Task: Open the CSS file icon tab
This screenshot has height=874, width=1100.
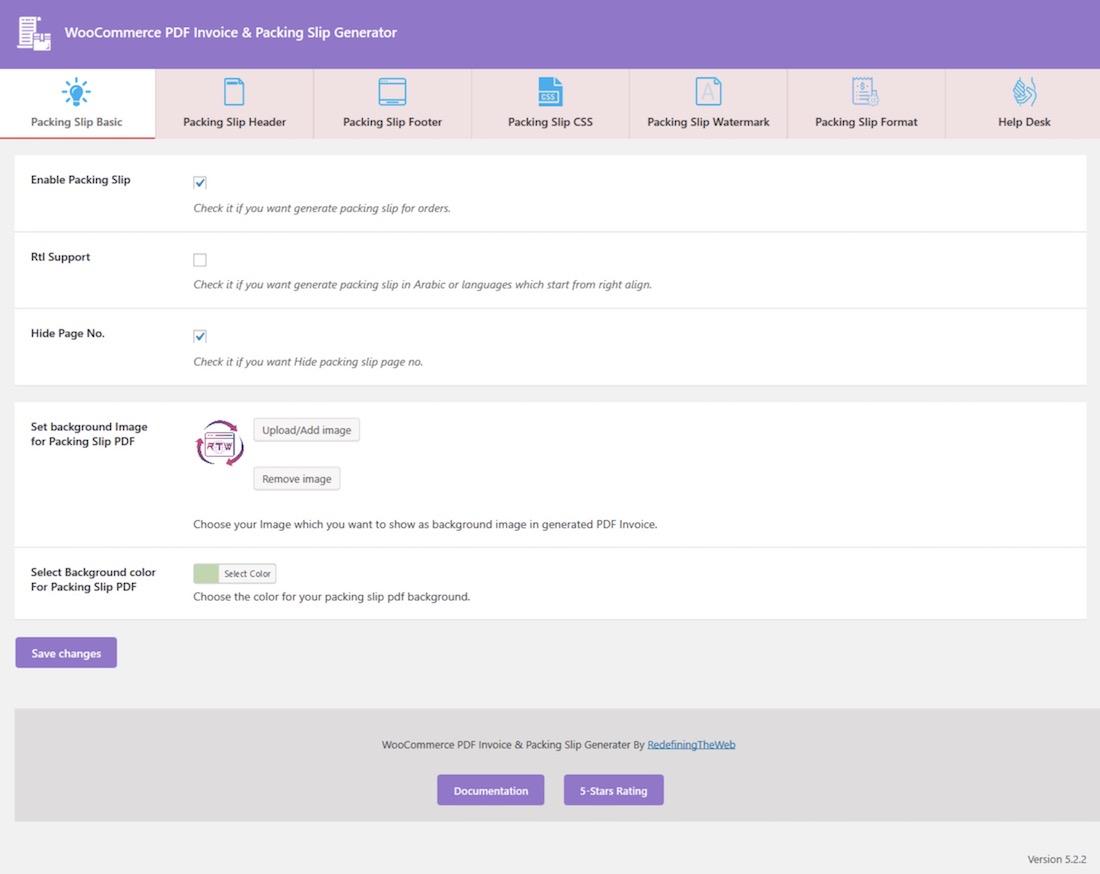Action: tap(550, 92)
